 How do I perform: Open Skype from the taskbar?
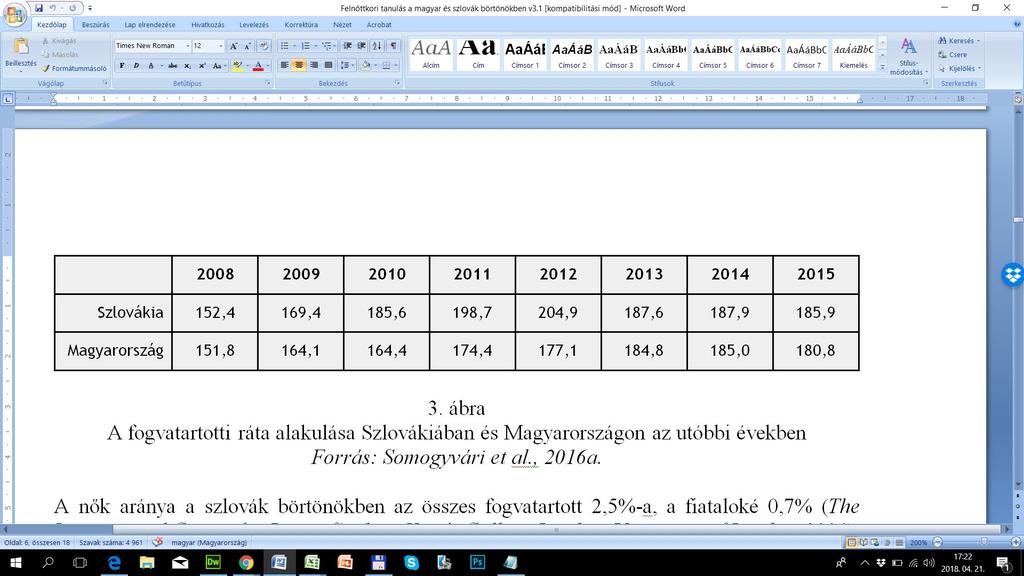coord(411,562)
